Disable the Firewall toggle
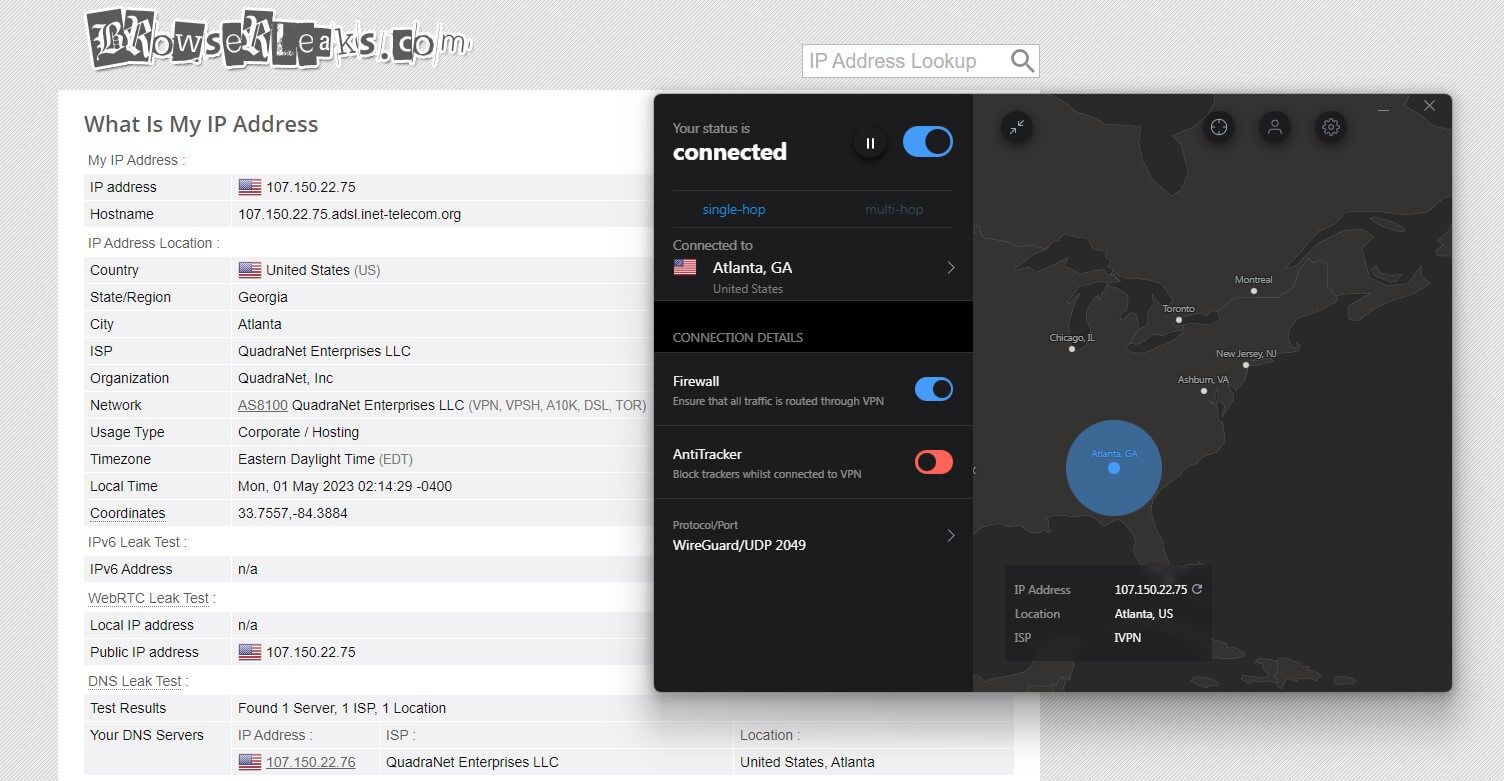Viewport: 1504px width, 781px height. [x=934, y=389]
